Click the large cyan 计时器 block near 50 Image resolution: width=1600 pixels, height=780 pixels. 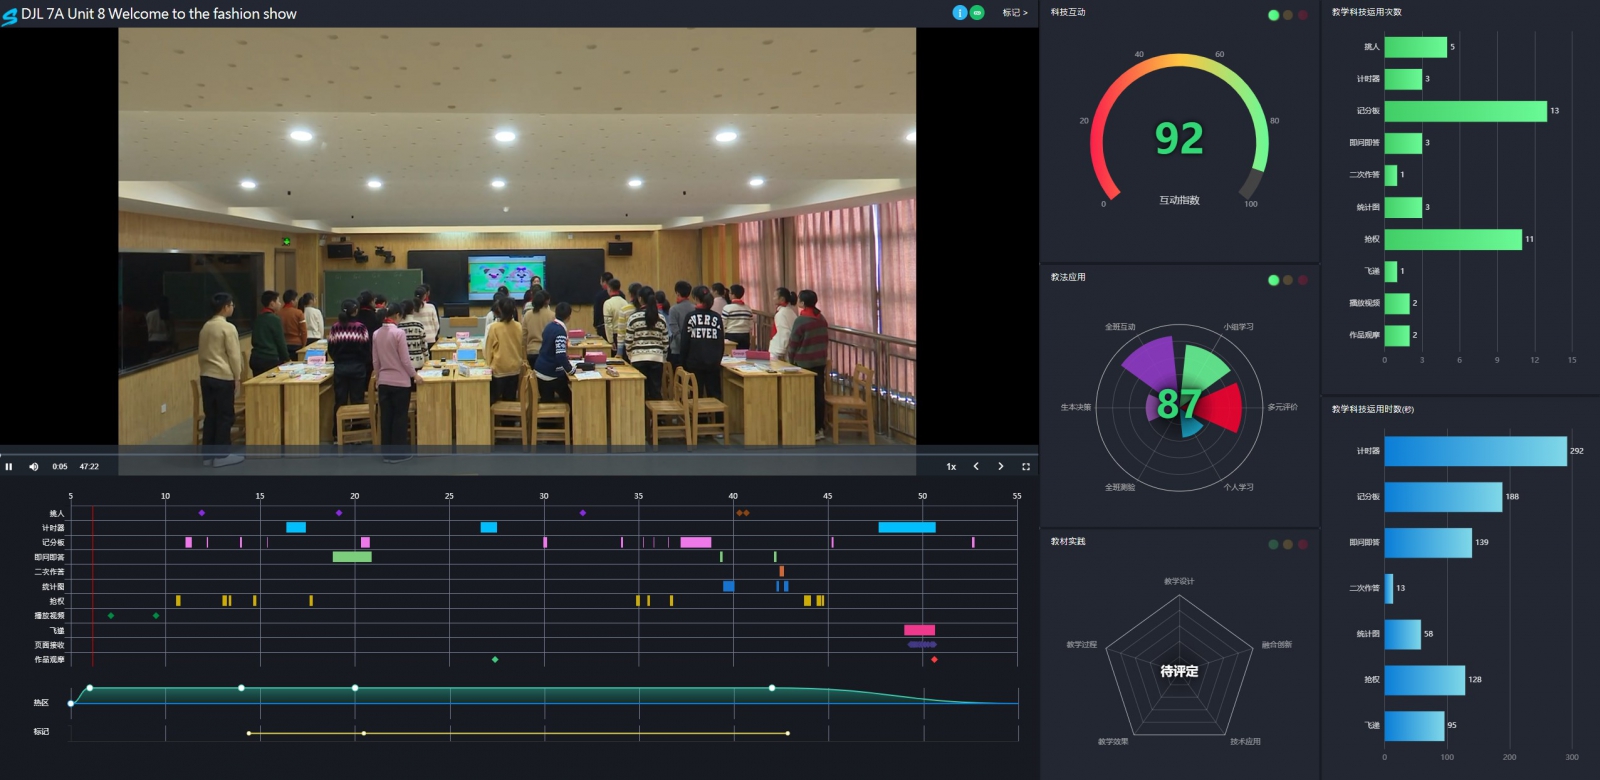pyautogui.click(x=907, y=528)
